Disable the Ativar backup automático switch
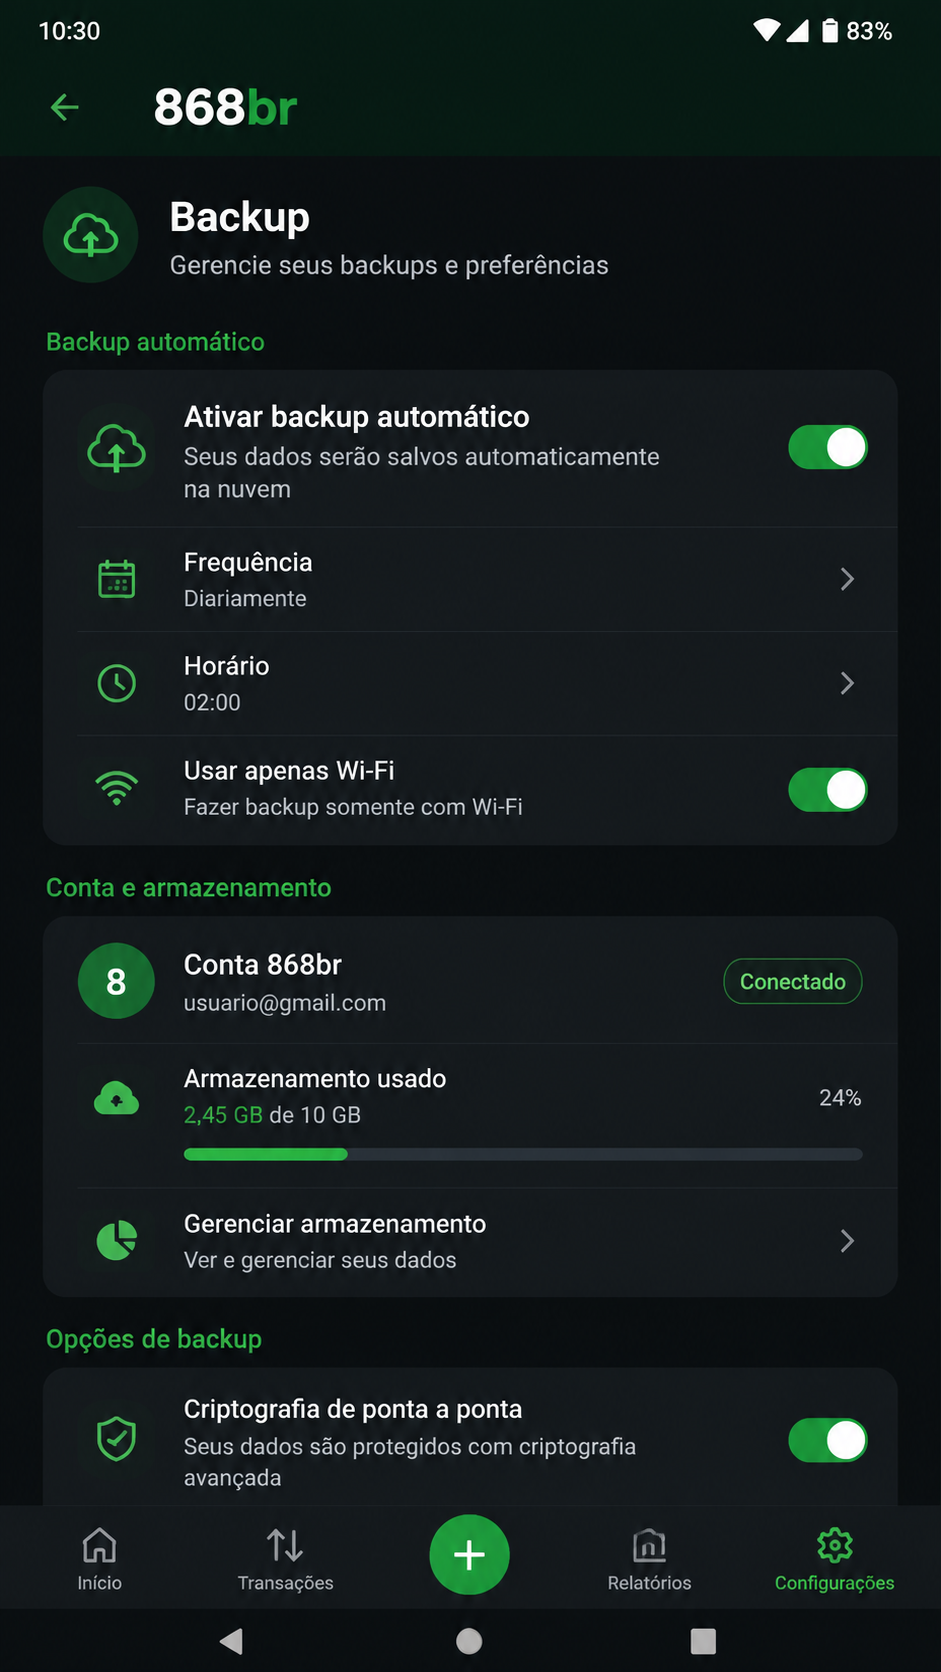The height and width of the screenshot is (1672, 941). (828, 447)
